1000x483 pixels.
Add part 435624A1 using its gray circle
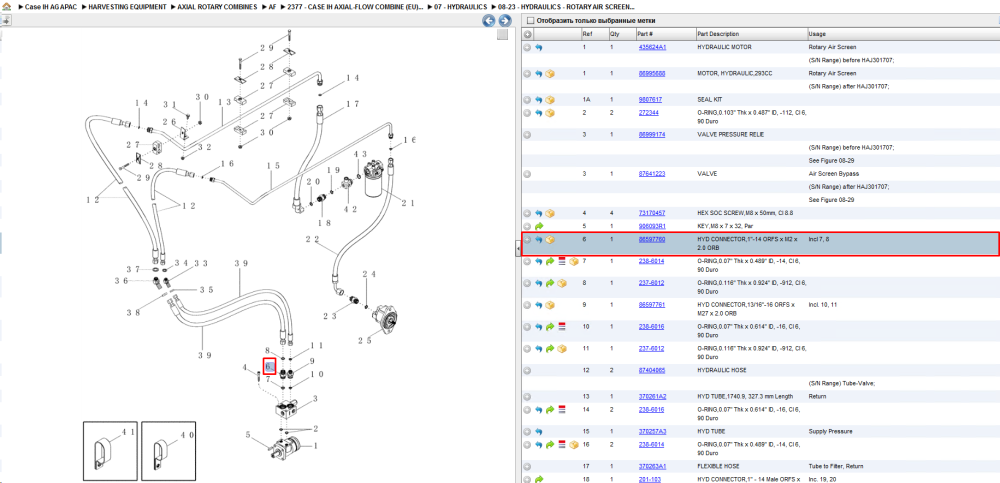[x=527, y=47]
